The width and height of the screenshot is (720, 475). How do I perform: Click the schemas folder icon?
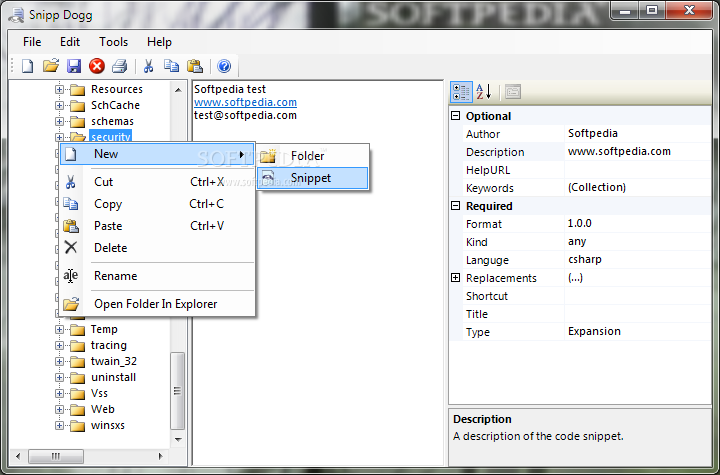(78, 121)
